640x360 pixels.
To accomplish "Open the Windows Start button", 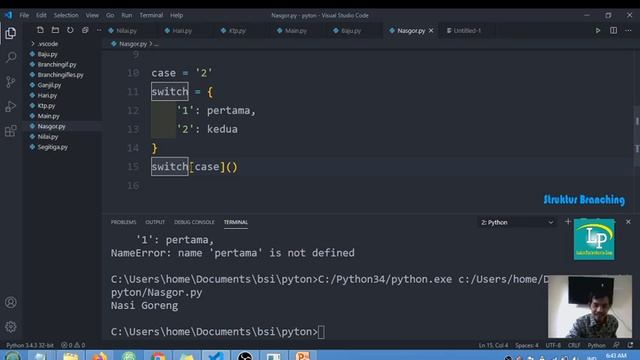I will [12, 356].
